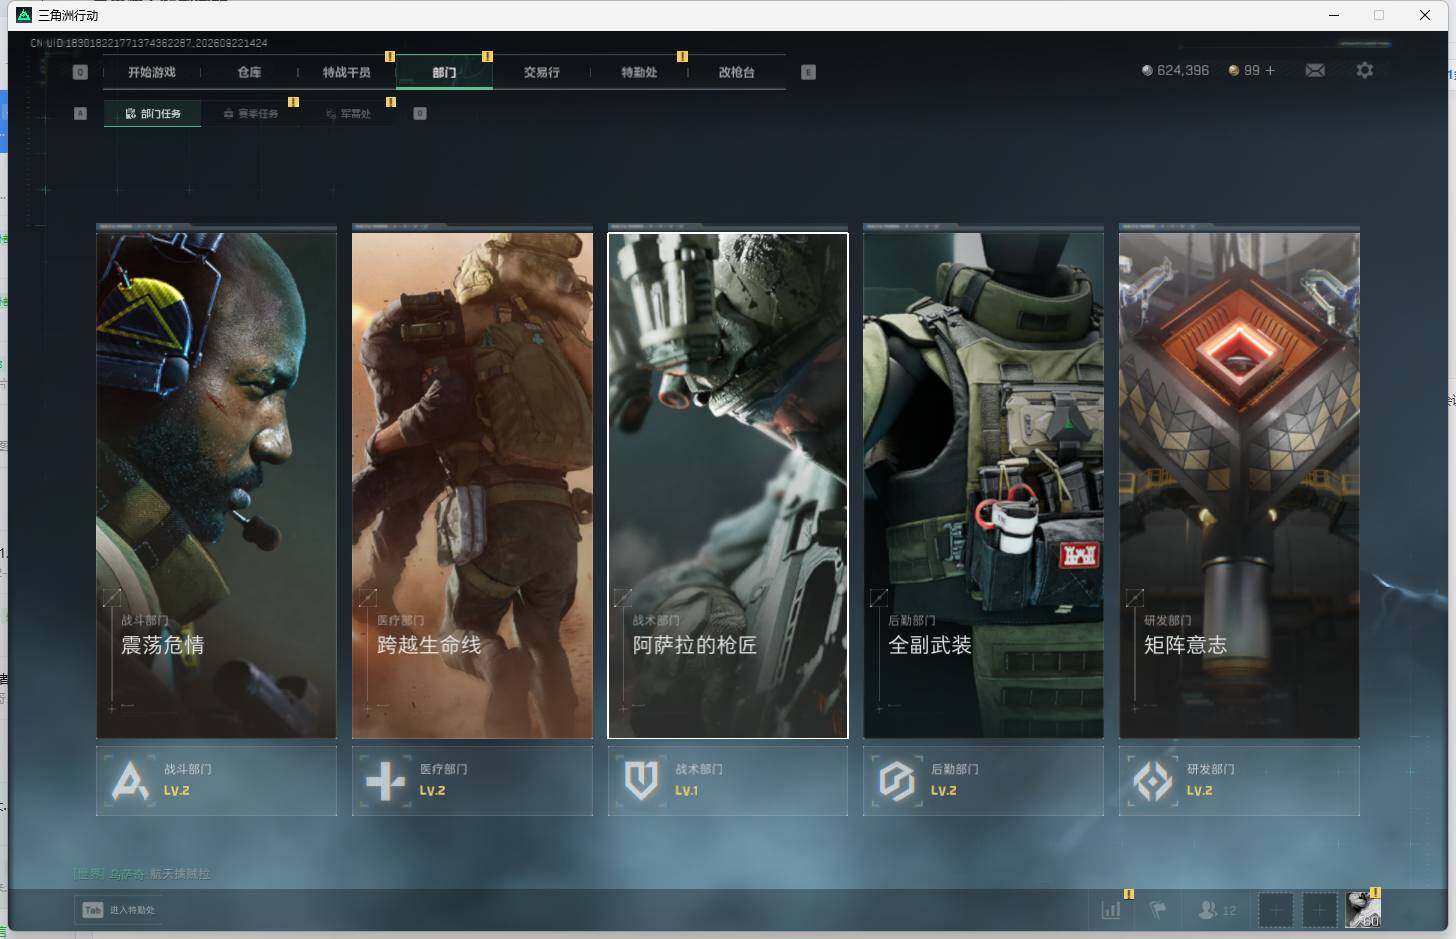1456x939 pixels.
Task: Click the plus next to the 99 currency
Action: click(x=1271, y=70)
